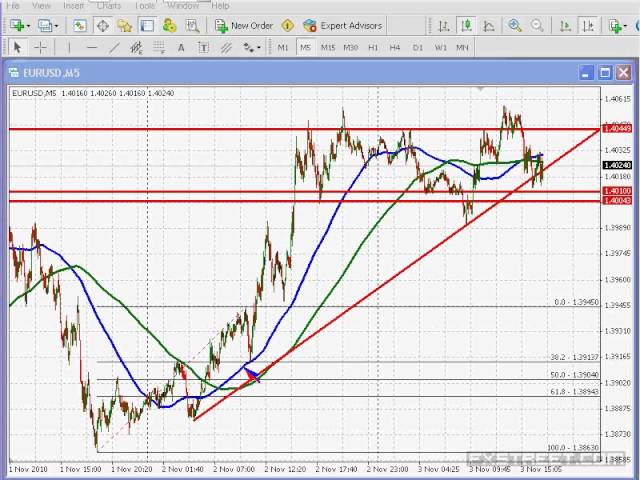Click the current price label 1.40240

pos(617,165)
